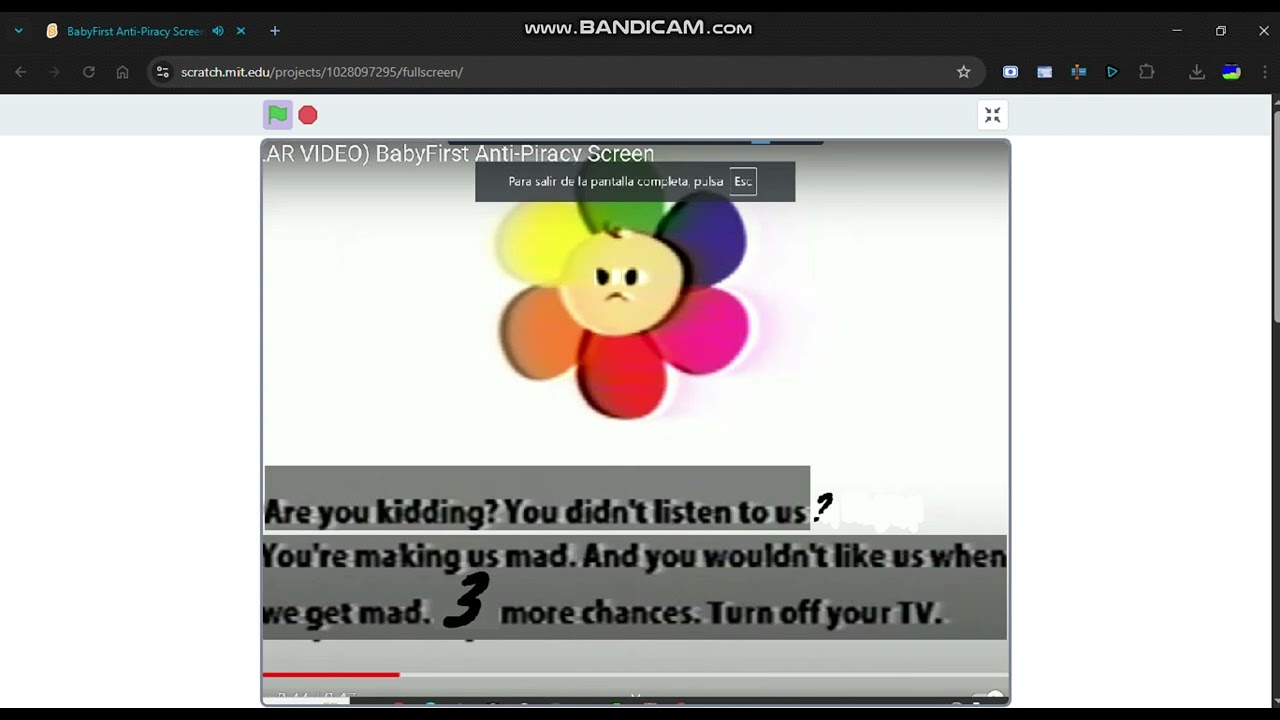Reload the current page
The height and width of the screenshot is (720, 1280).
click(x=89, y=72)
